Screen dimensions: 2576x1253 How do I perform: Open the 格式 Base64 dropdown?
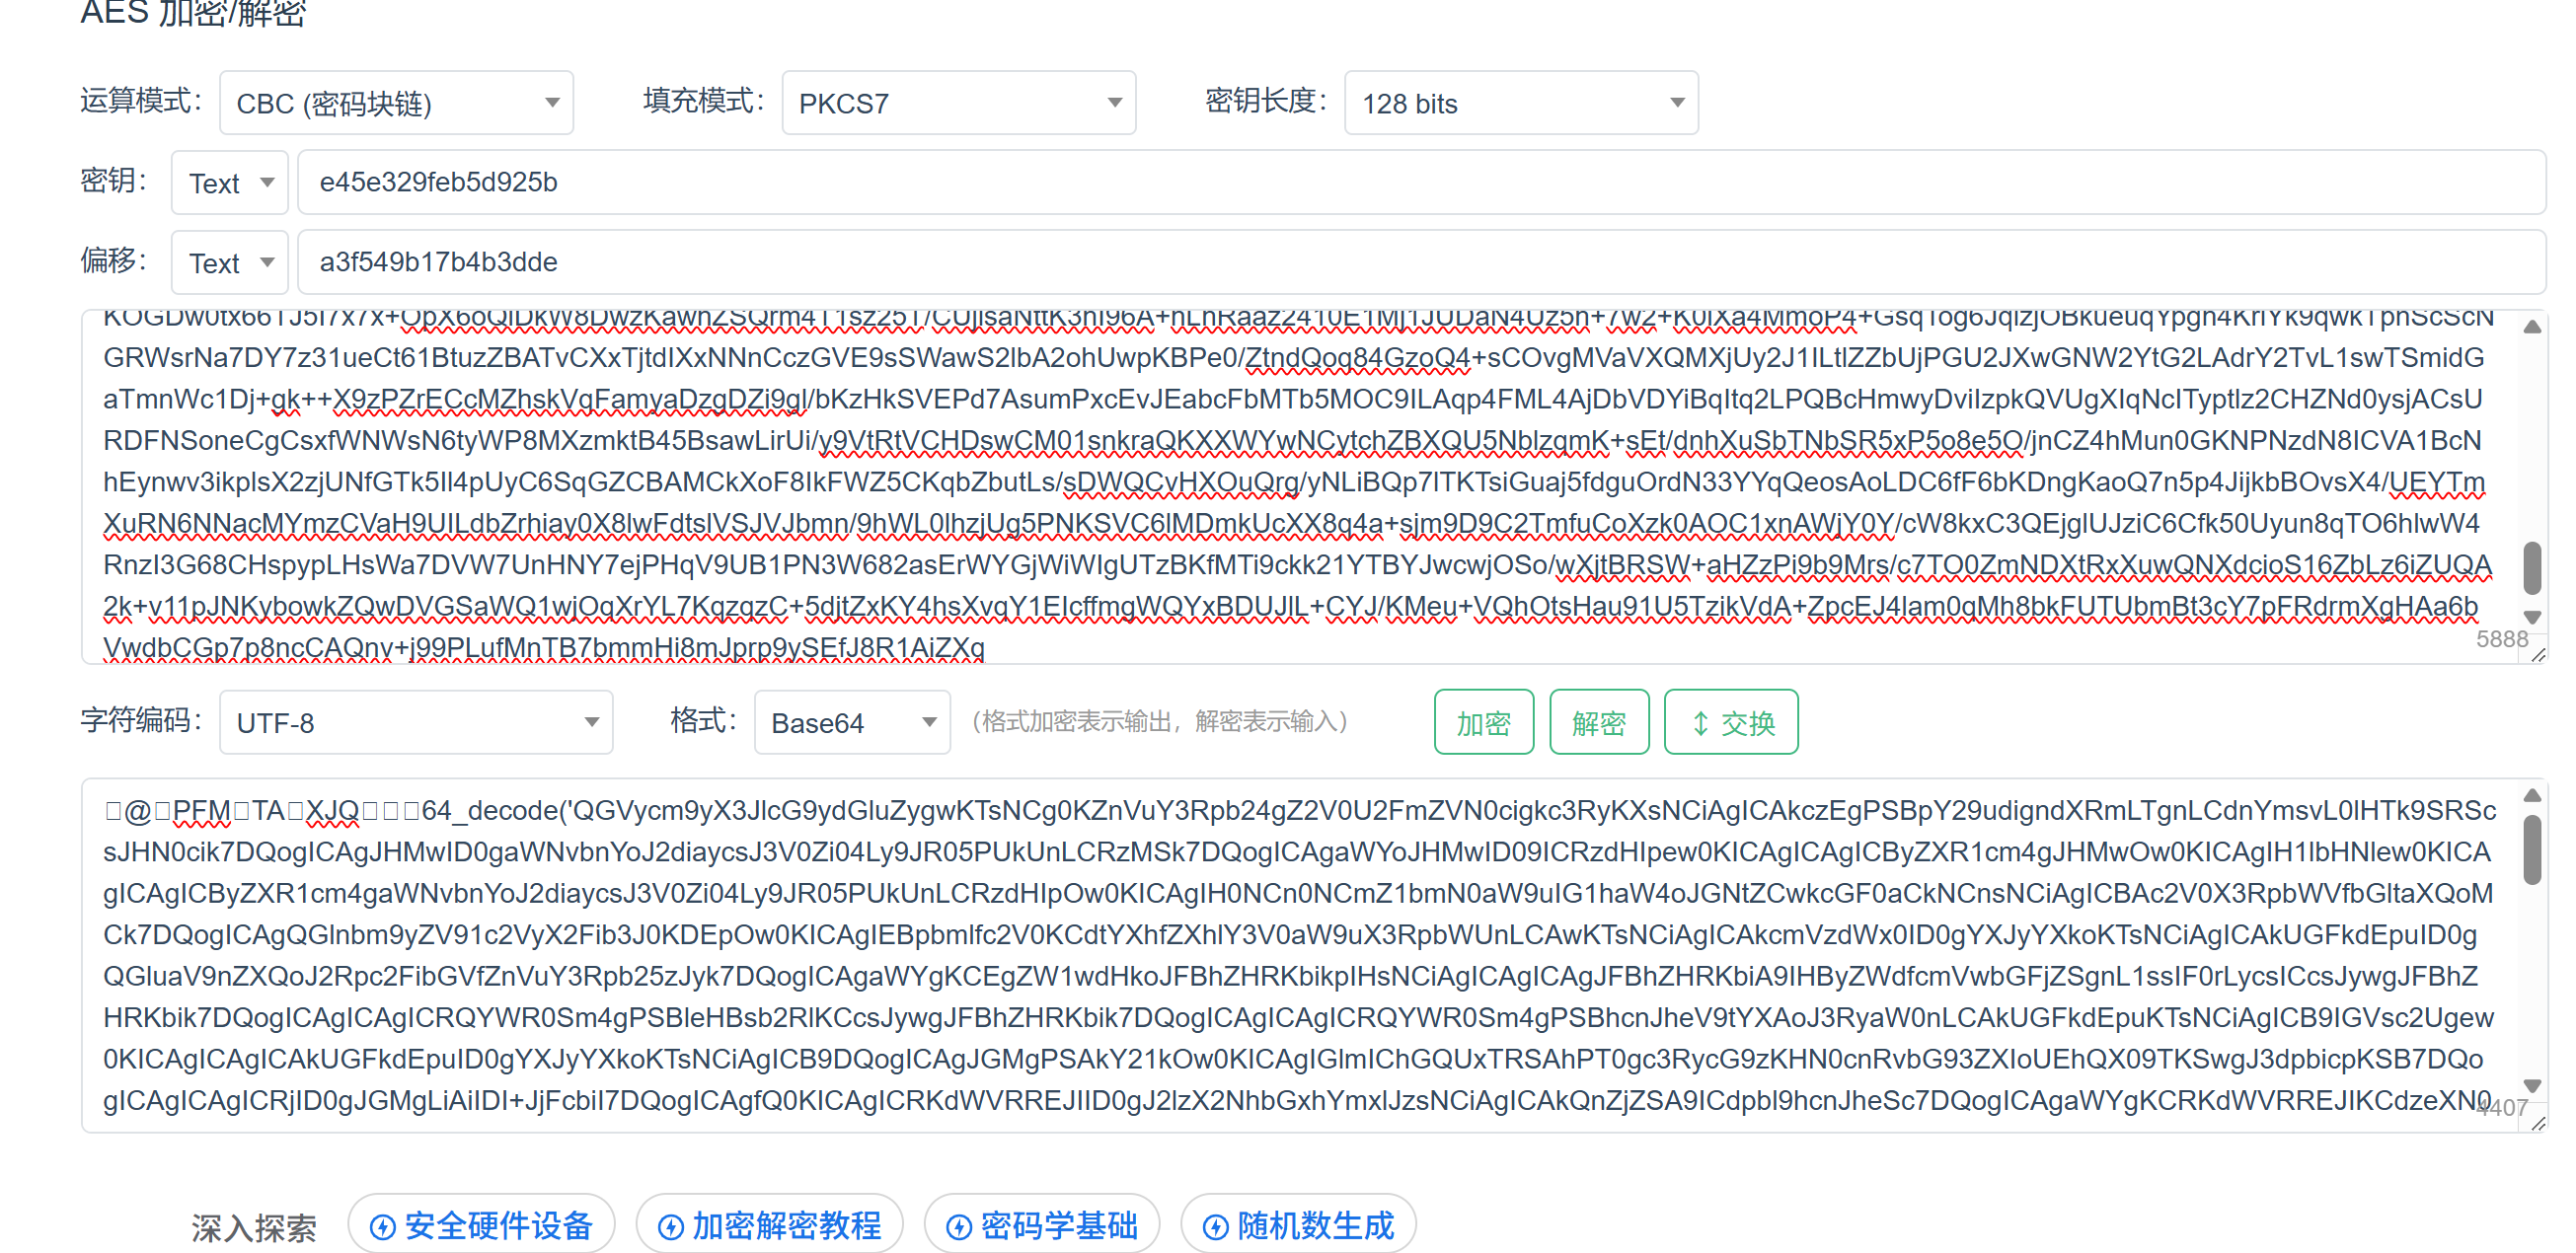[851, 723]
